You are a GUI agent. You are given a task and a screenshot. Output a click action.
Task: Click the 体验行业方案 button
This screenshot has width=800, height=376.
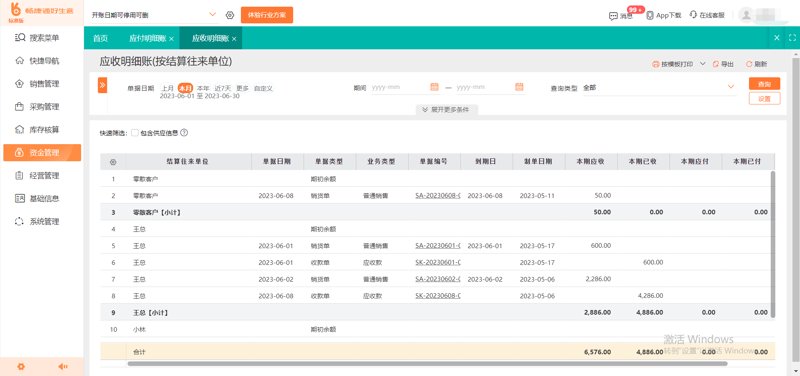[x=267, y=15]
